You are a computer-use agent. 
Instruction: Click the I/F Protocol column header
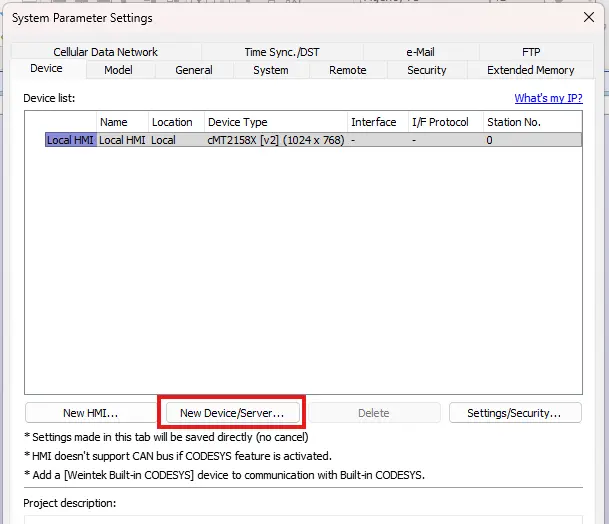click(x=446, y=122)
